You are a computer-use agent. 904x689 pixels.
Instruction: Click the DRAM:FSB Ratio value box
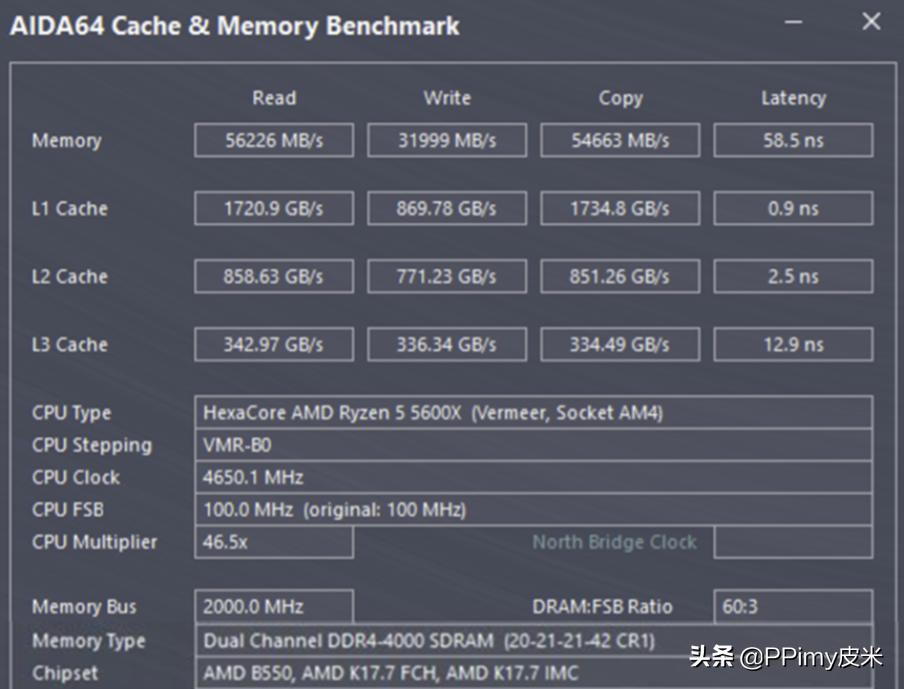793,607
